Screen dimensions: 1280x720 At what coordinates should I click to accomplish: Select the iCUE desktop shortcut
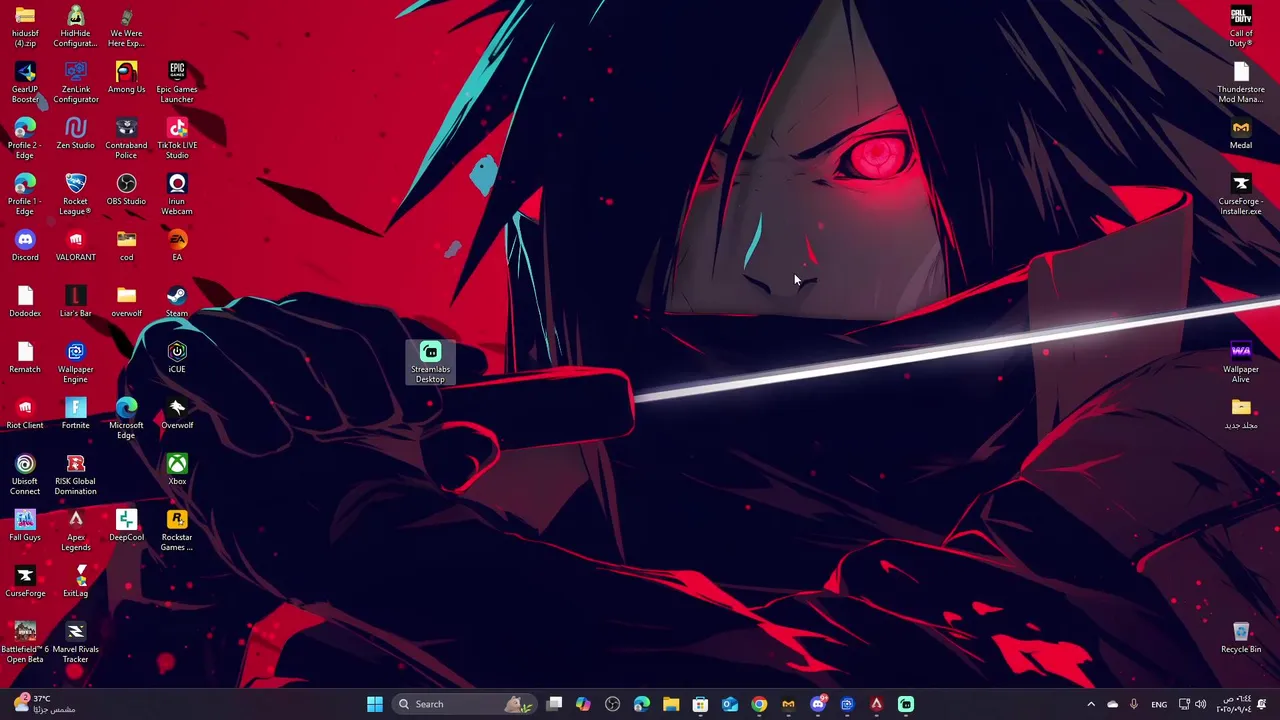click(177, 358)
